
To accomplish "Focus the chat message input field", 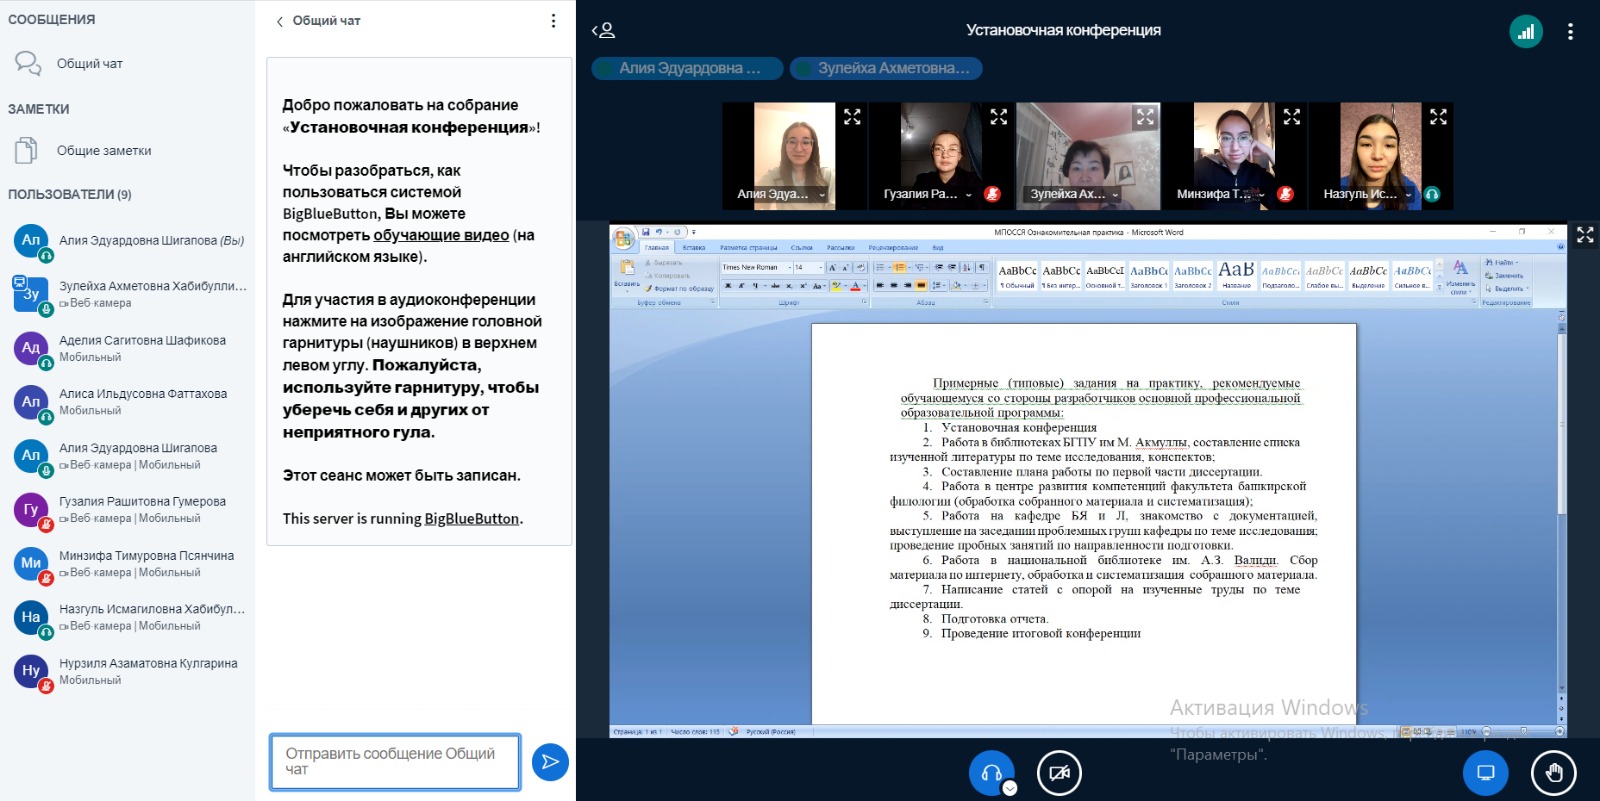I will 394,762.
